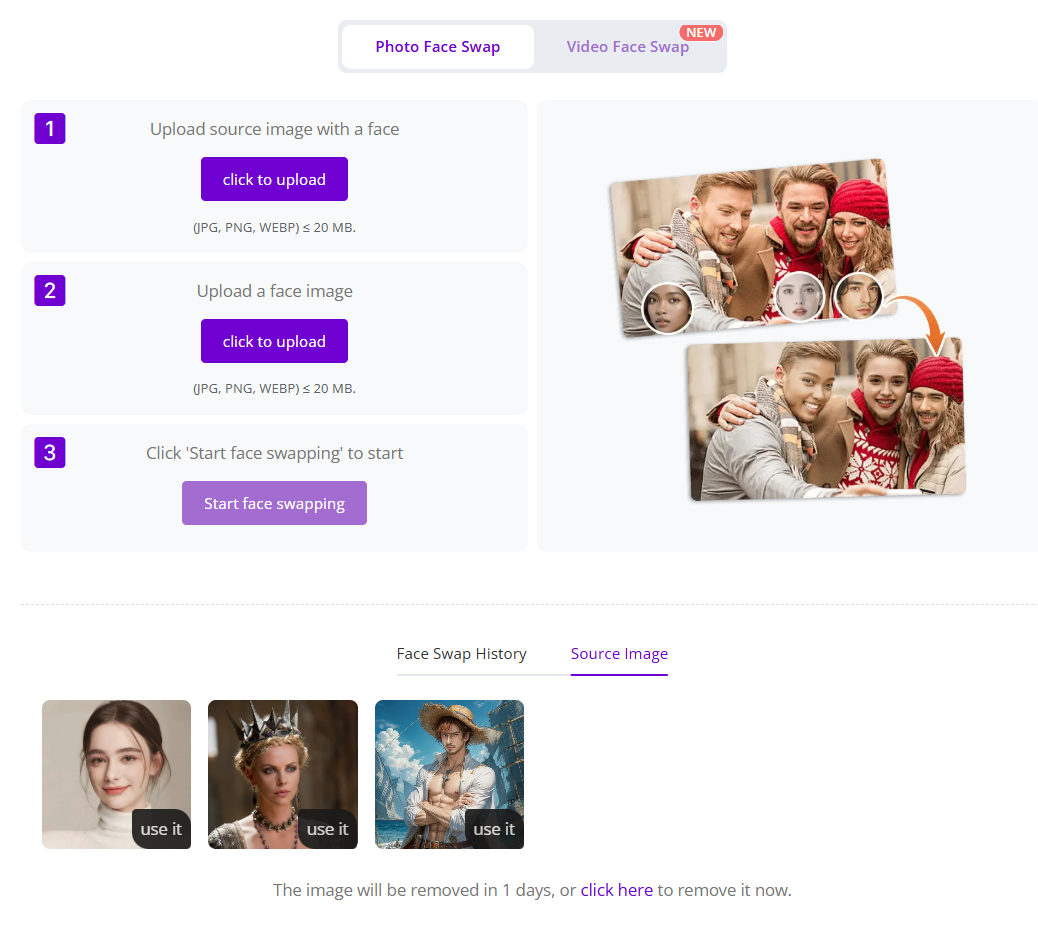
Task: Open the Video Face Swap tab
Action: coord(628,47)
